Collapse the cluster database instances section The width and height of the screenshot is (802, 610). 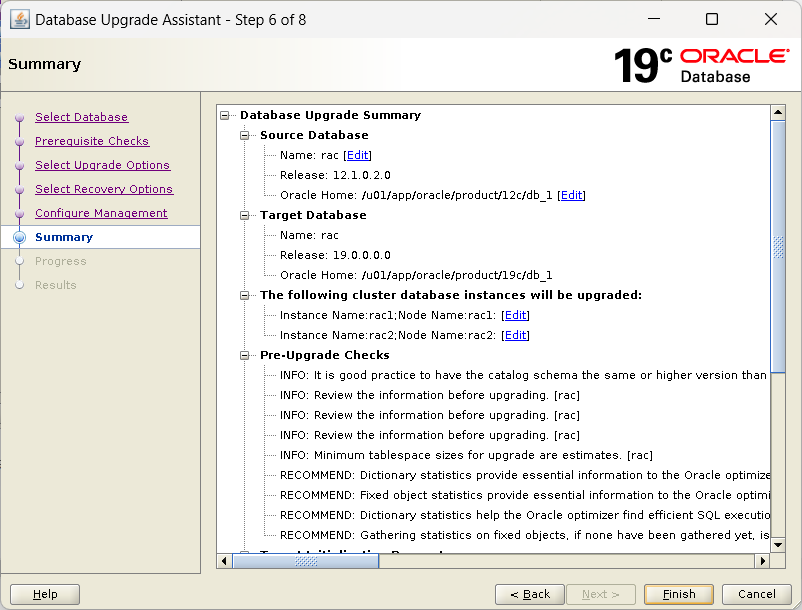coord(244,296)
